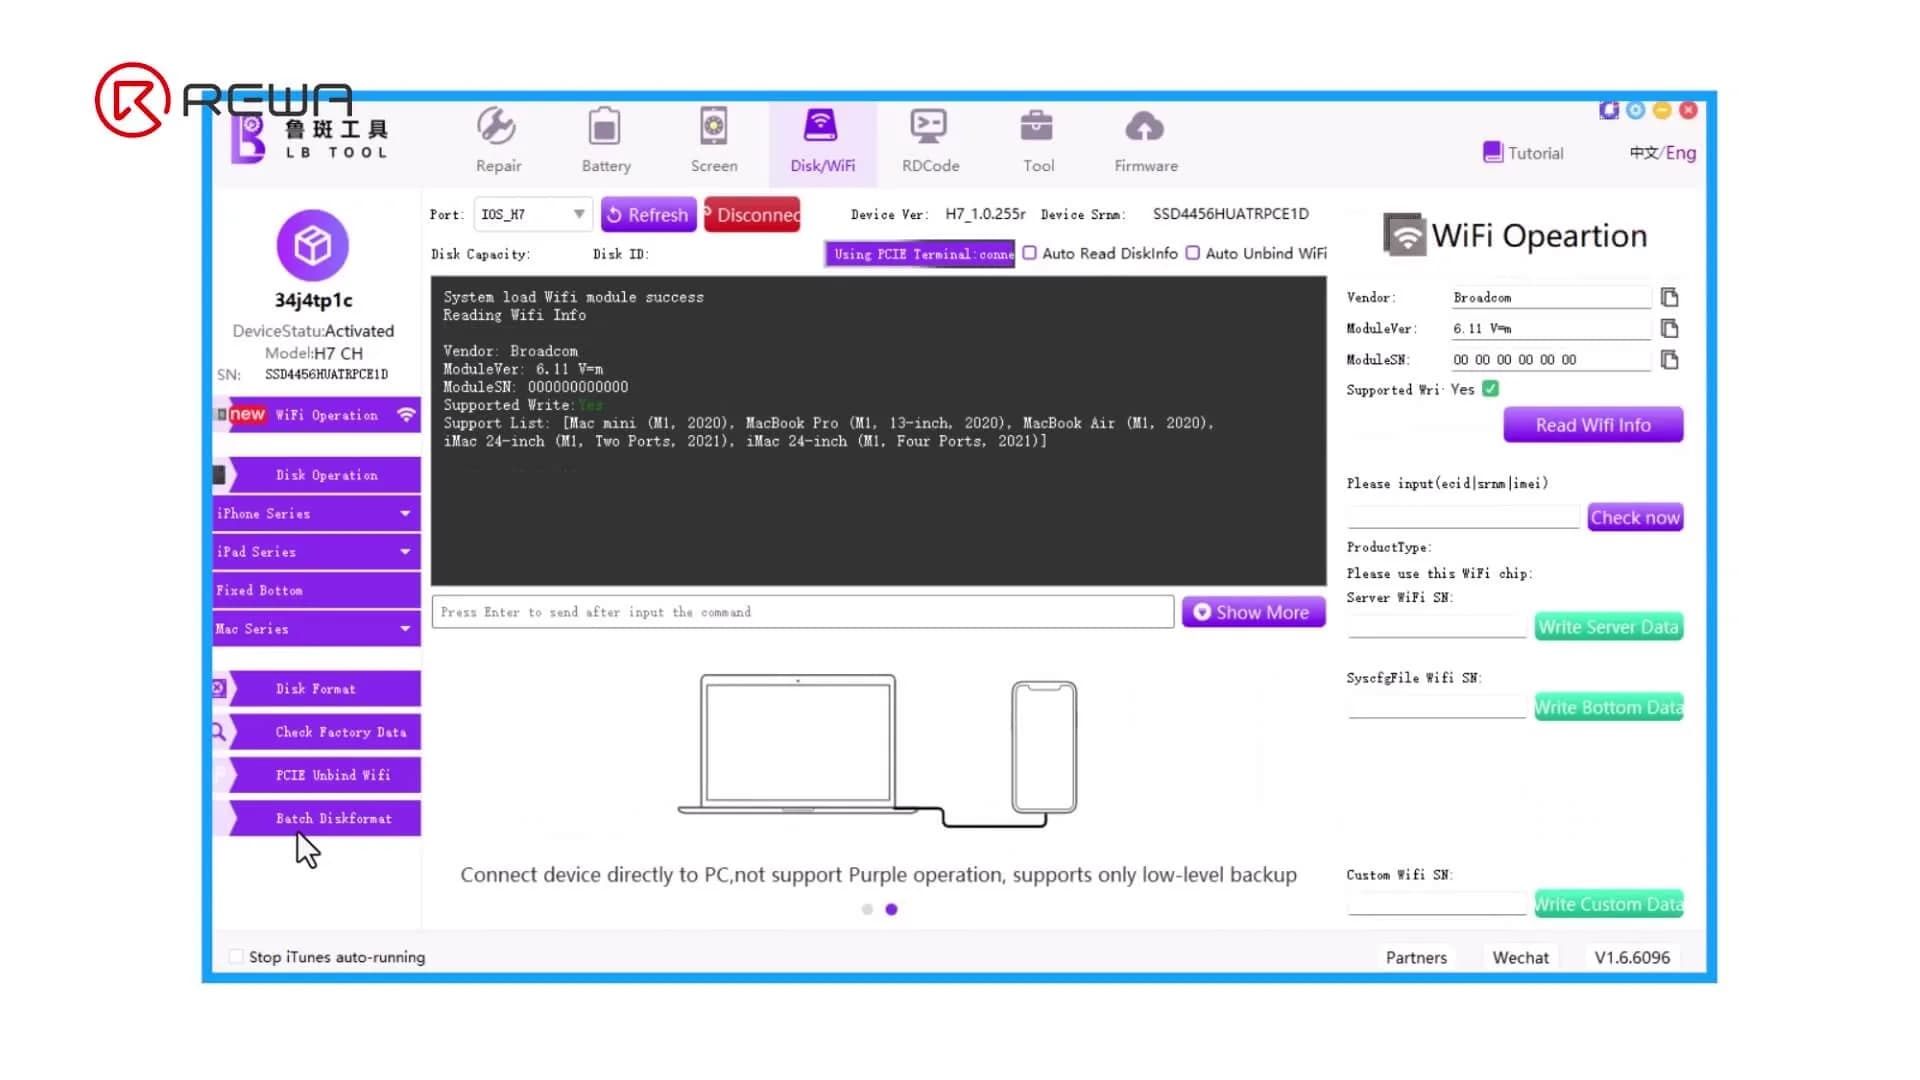Open the Wechat link
The height and width of the screenshot is (1080, 1920).
coord(1520,957)
